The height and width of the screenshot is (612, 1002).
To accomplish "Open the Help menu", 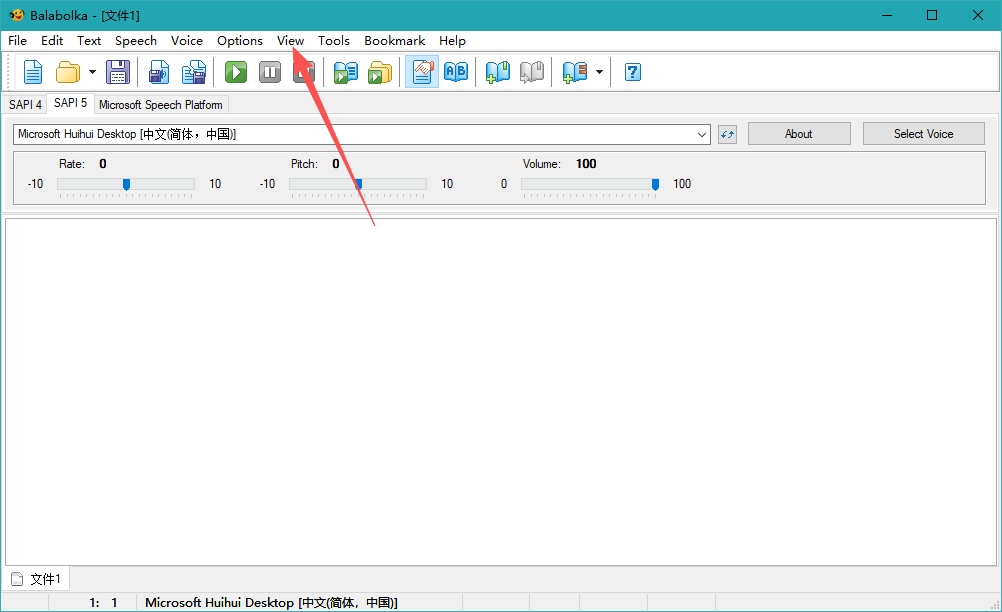I will pos(452,41).
